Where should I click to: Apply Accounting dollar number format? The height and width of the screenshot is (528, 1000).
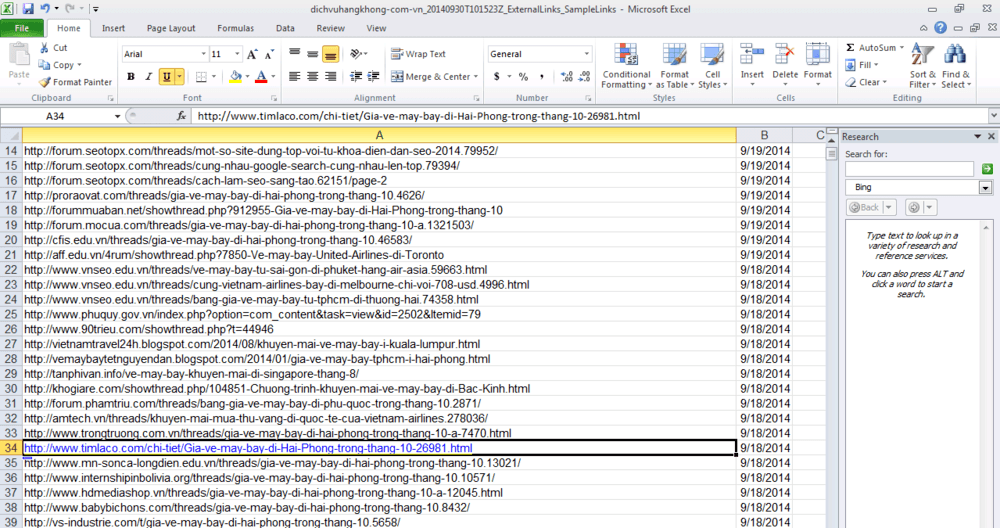click(x=496, y=77)
